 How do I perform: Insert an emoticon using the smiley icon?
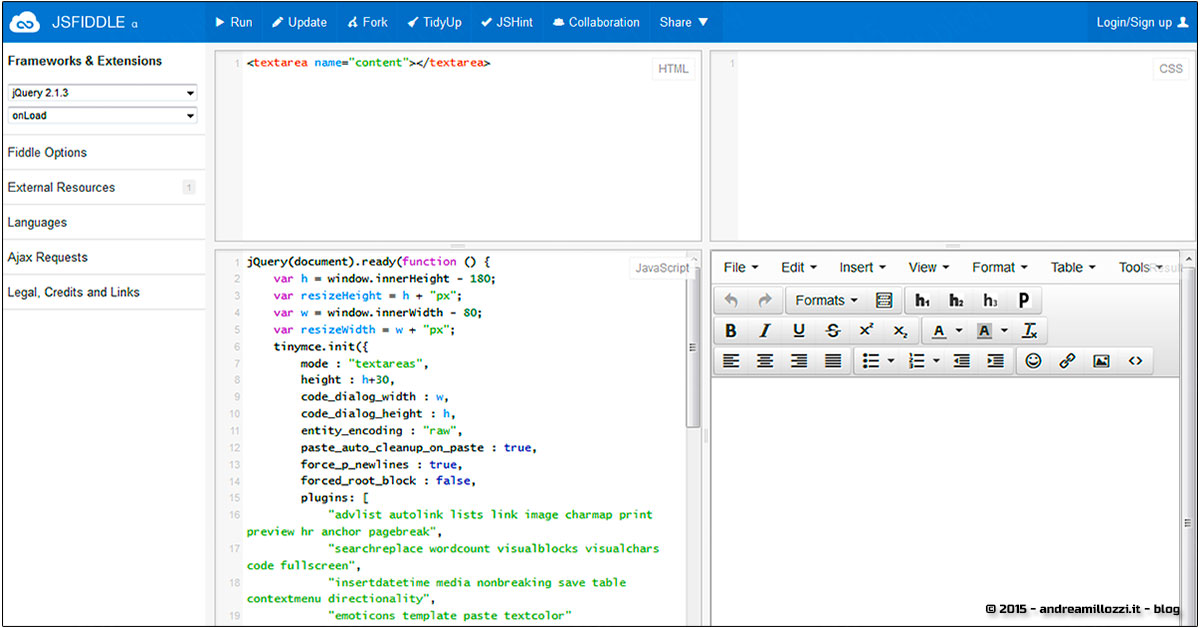click(1034, 361)
